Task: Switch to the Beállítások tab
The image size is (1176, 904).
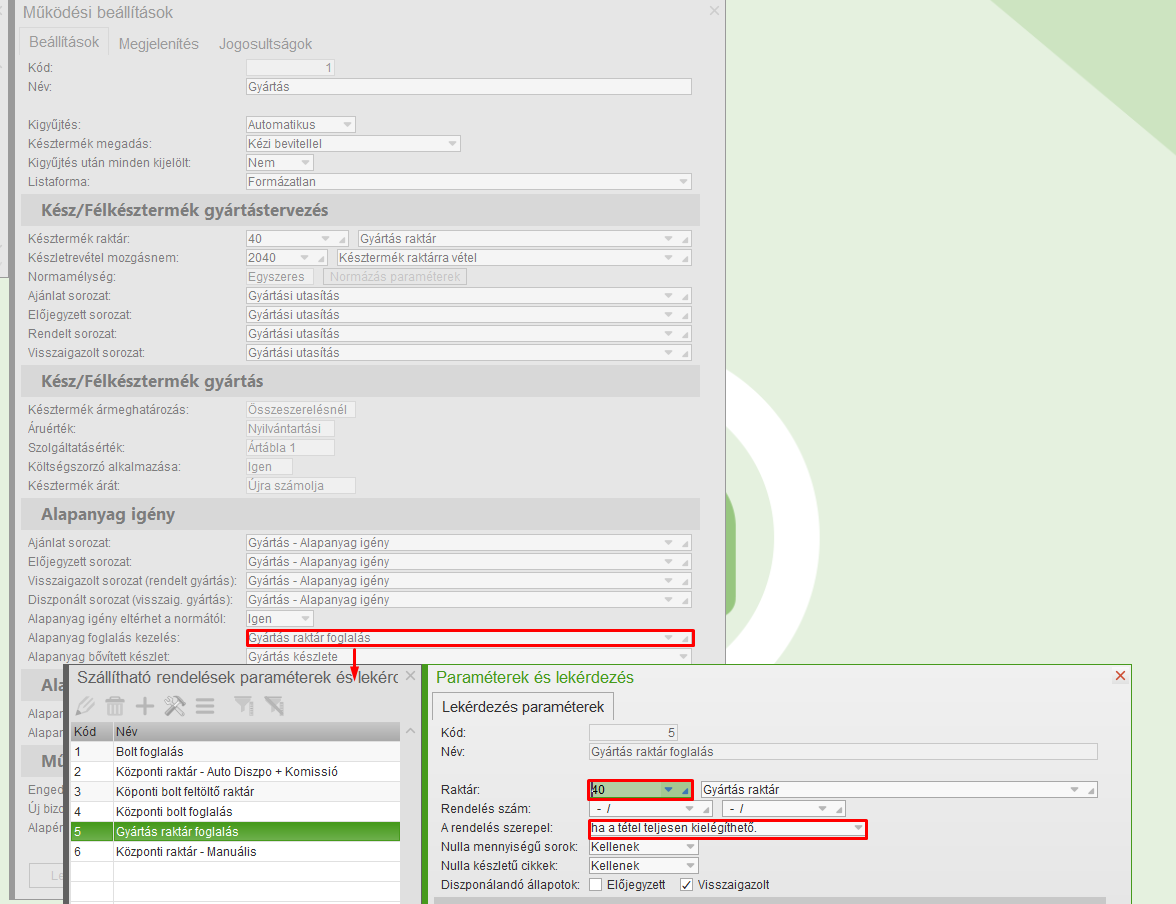Action: pyautogui.click(x=64, y=42)
